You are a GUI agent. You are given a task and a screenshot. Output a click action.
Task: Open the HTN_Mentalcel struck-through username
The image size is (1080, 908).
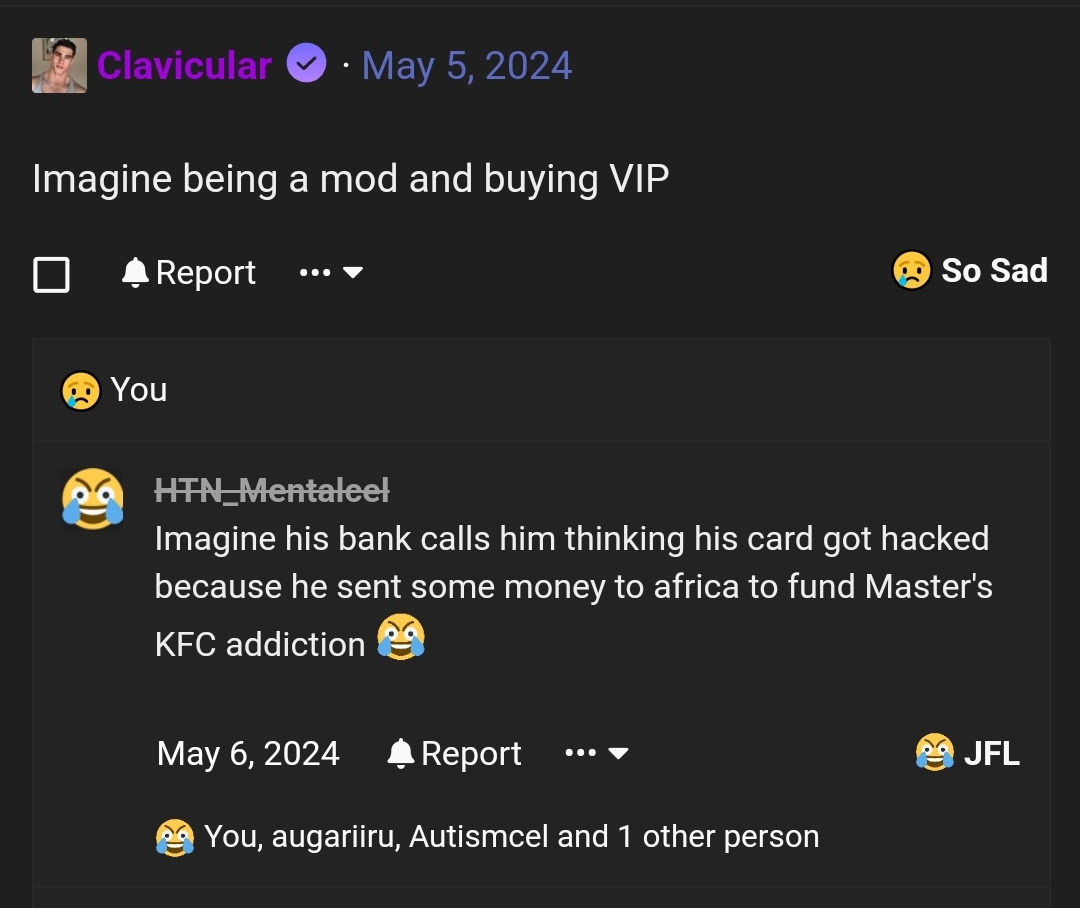(x=272, y=490)
